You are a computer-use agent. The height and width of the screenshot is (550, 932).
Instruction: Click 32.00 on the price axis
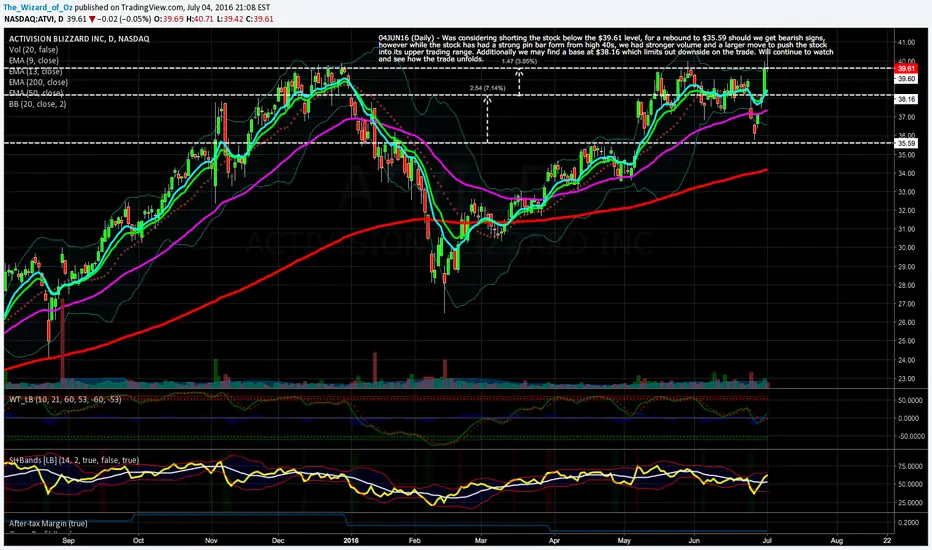point(906,210)
